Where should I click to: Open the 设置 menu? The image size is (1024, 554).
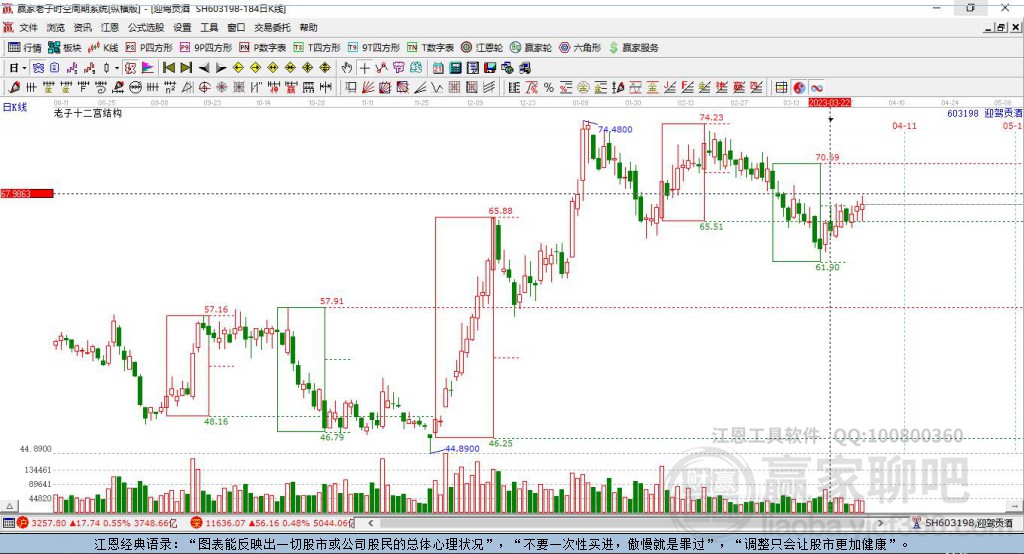click(182, 27)
